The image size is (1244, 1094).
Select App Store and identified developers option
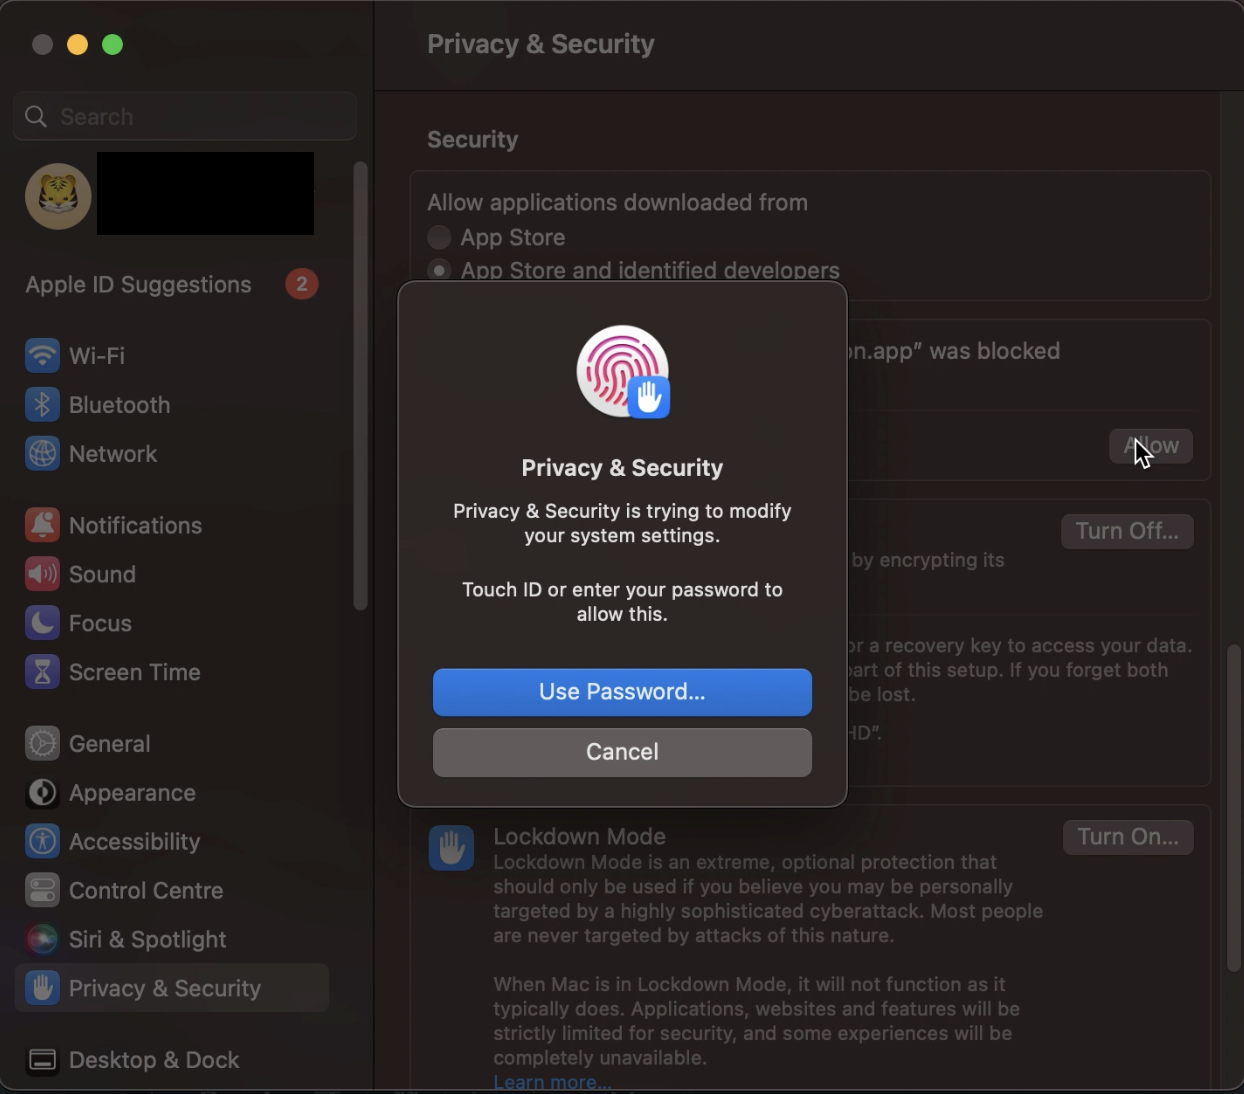439,270
